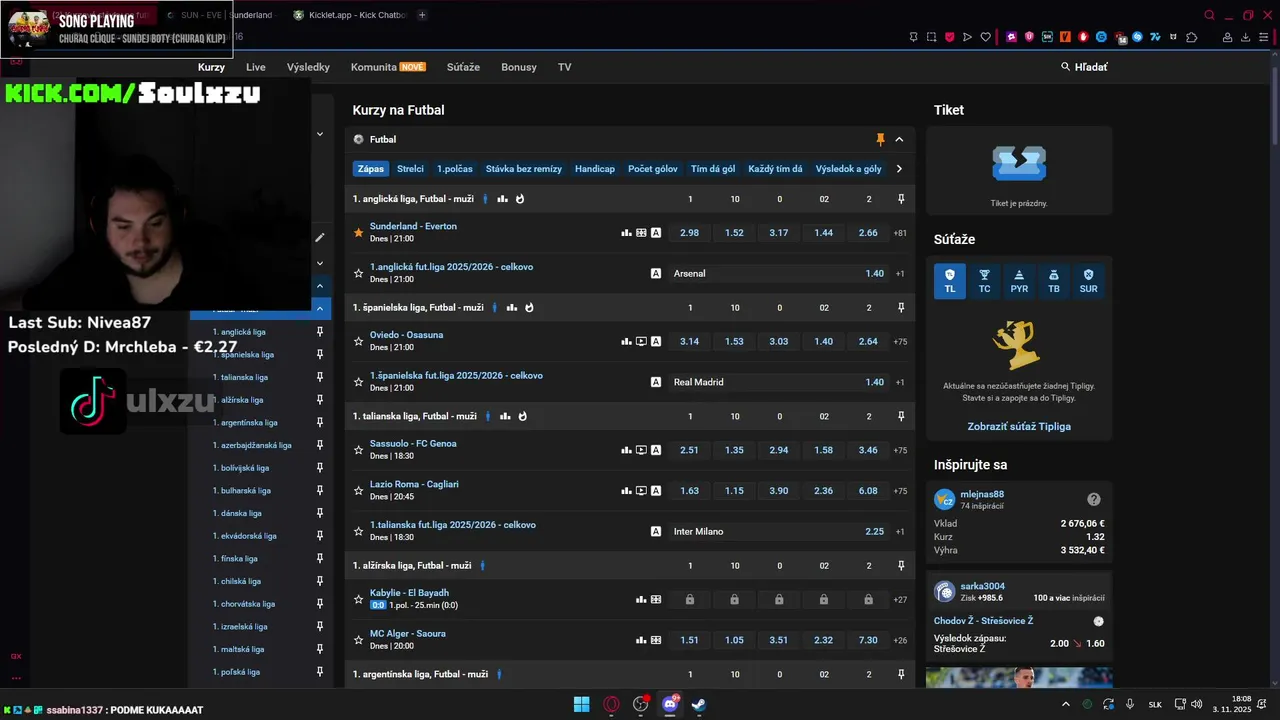The width and height of the screenshot is (1280, 720).
Task: Select the TL competition tab
Action: [x=950, y=281]
